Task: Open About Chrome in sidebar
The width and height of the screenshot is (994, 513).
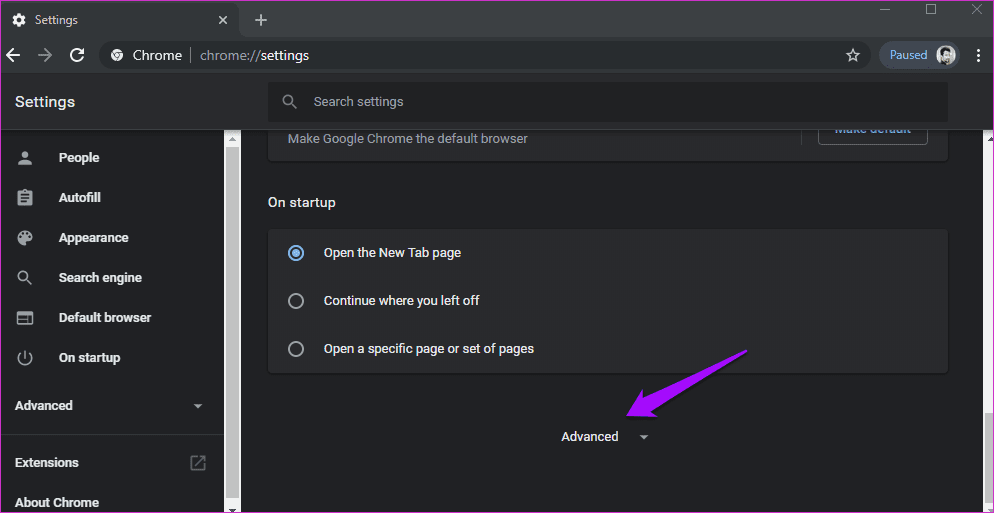Action: (57, 503)
